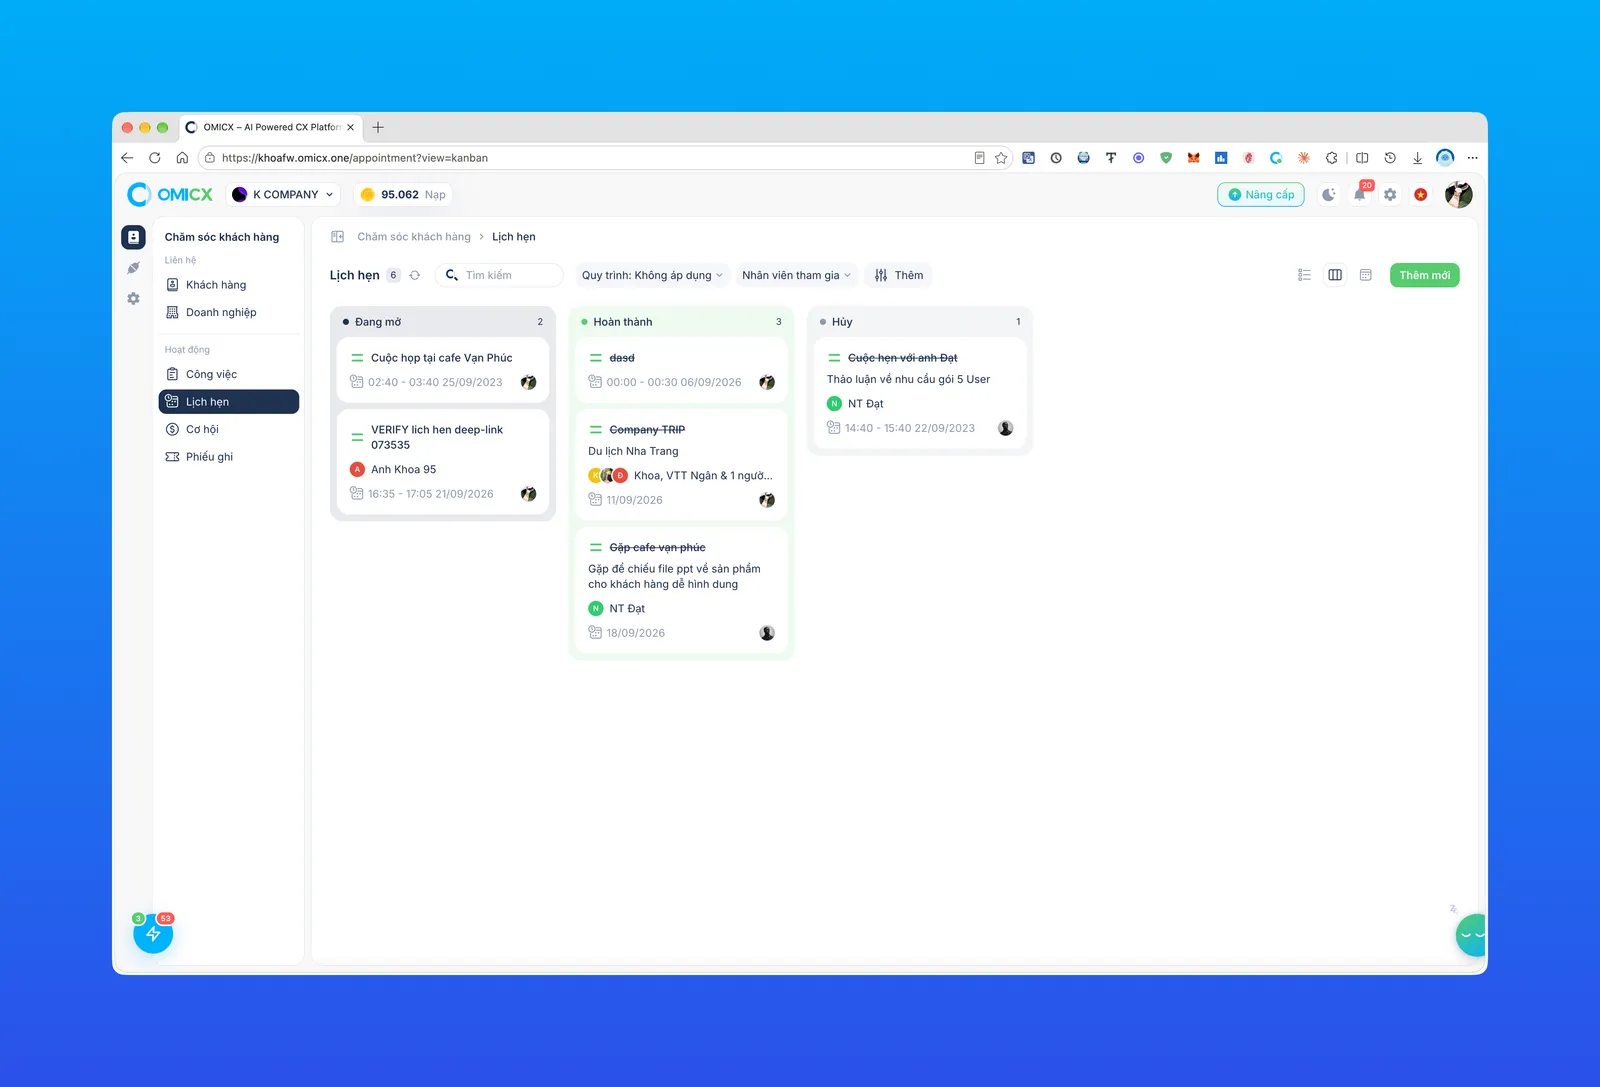
Task: Open card VERIFY lich hen deep-link 073535
Action: pos(443,462)
